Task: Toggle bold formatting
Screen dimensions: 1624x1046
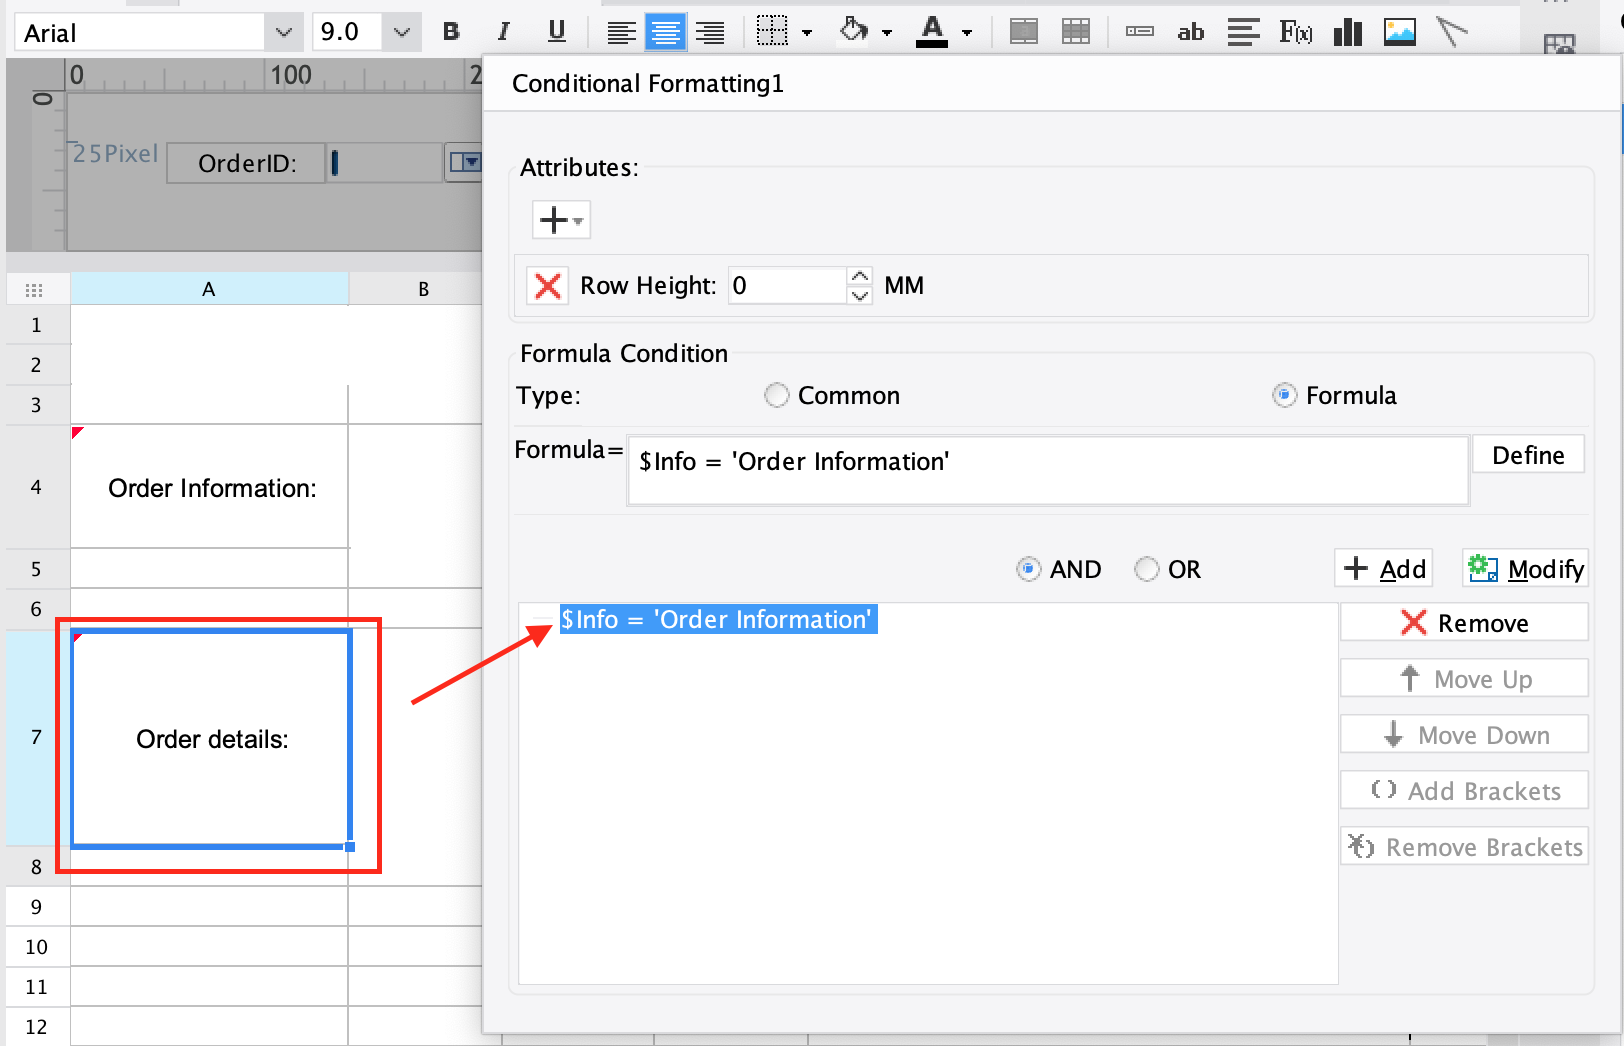Action: (x=451, y=32)
